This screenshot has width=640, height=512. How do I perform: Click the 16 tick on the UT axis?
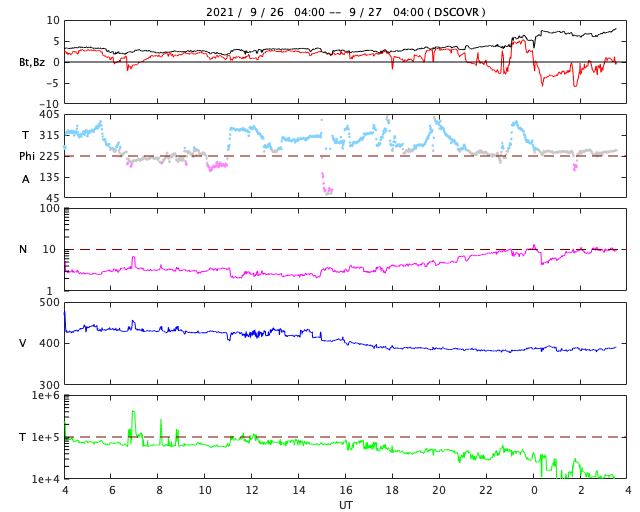pos(346,490)
